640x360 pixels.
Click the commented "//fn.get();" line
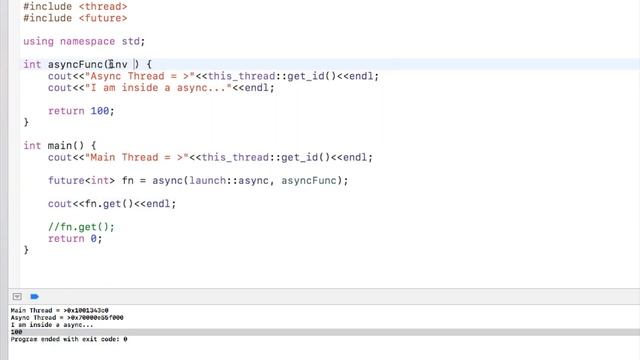click(x=81, y=227)
